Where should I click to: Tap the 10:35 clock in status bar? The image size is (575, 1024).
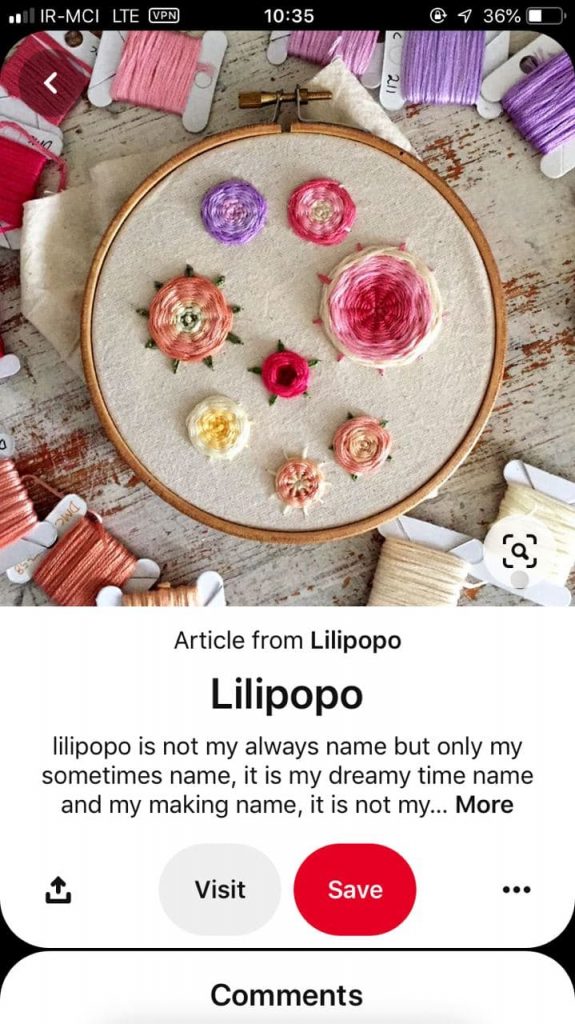pos(289,16)
